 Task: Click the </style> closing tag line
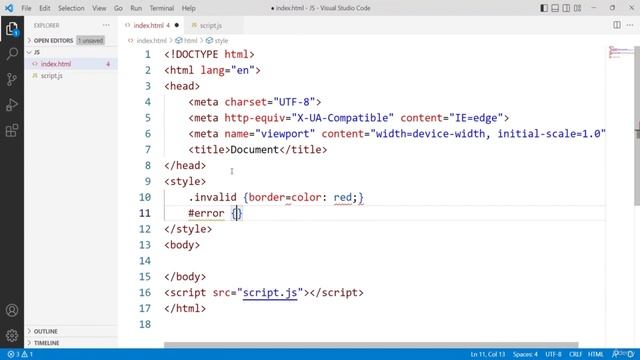pos(188,229)
